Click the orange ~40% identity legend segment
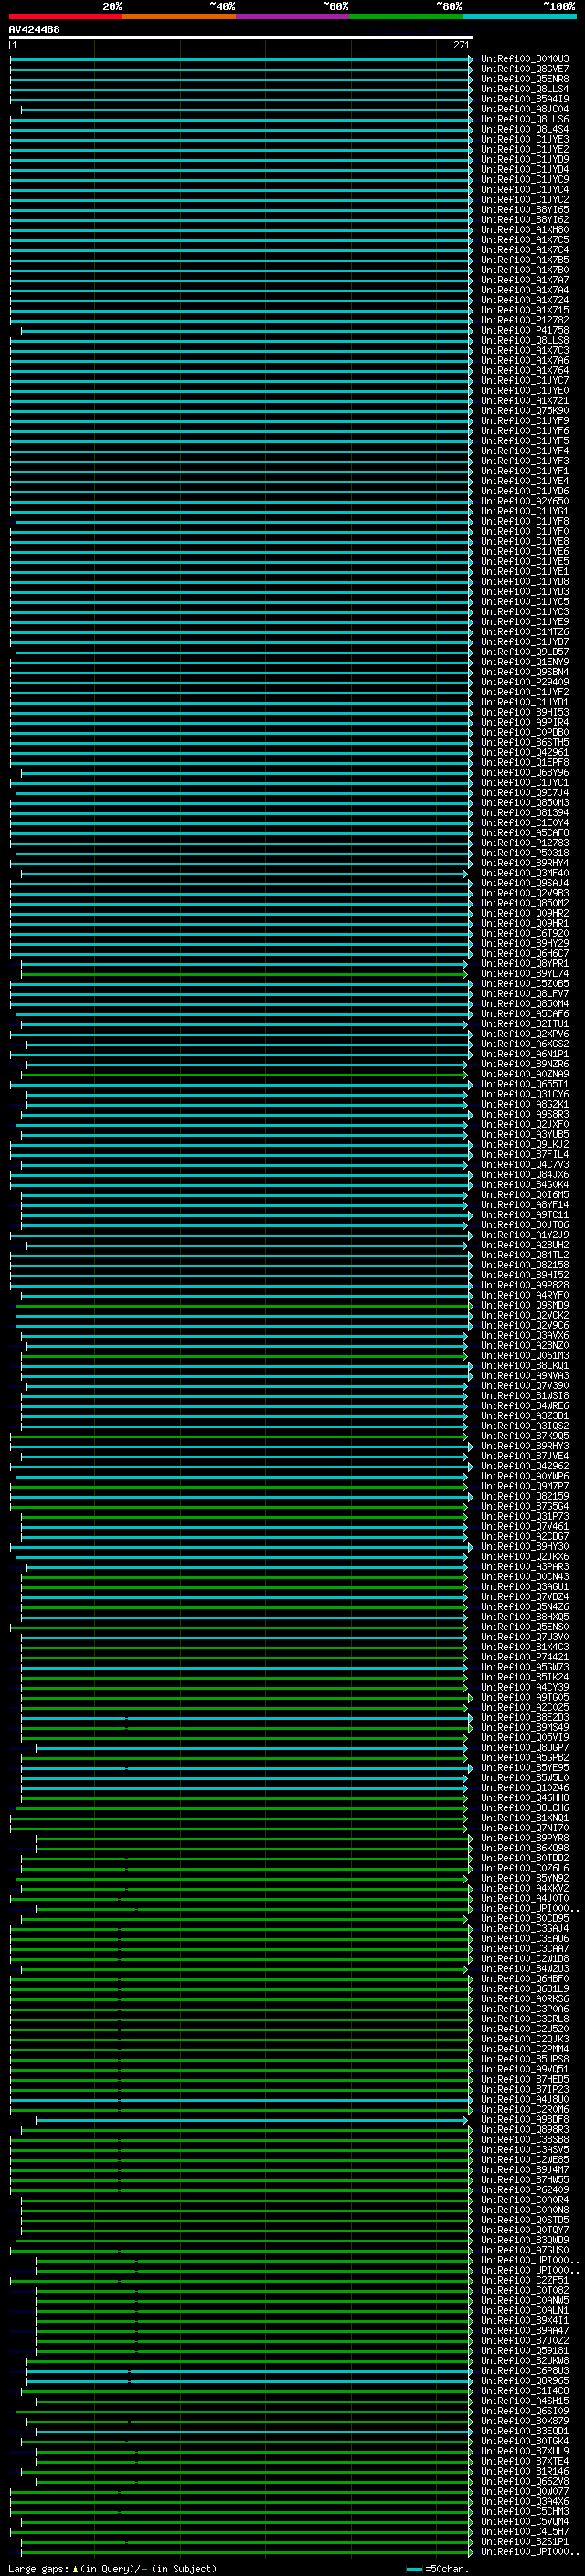 point(179,16)
